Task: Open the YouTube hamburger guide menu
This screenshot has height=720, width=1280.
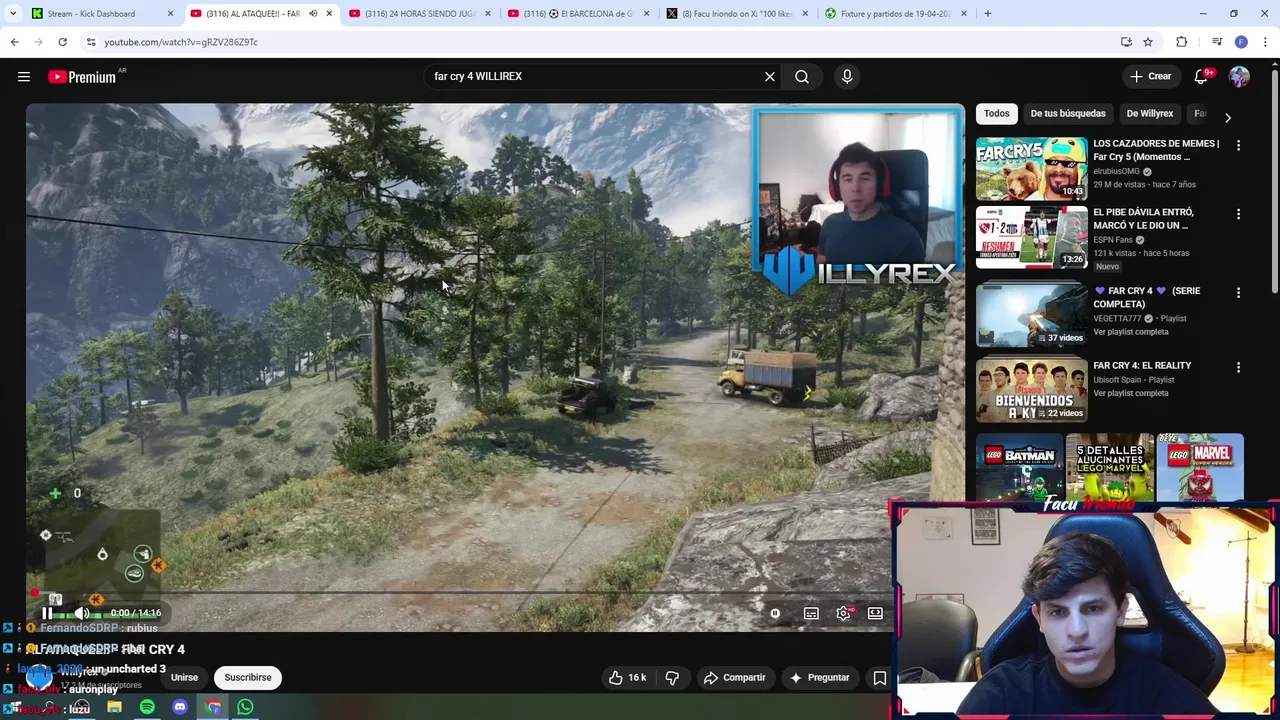Action: pos(24,77)
